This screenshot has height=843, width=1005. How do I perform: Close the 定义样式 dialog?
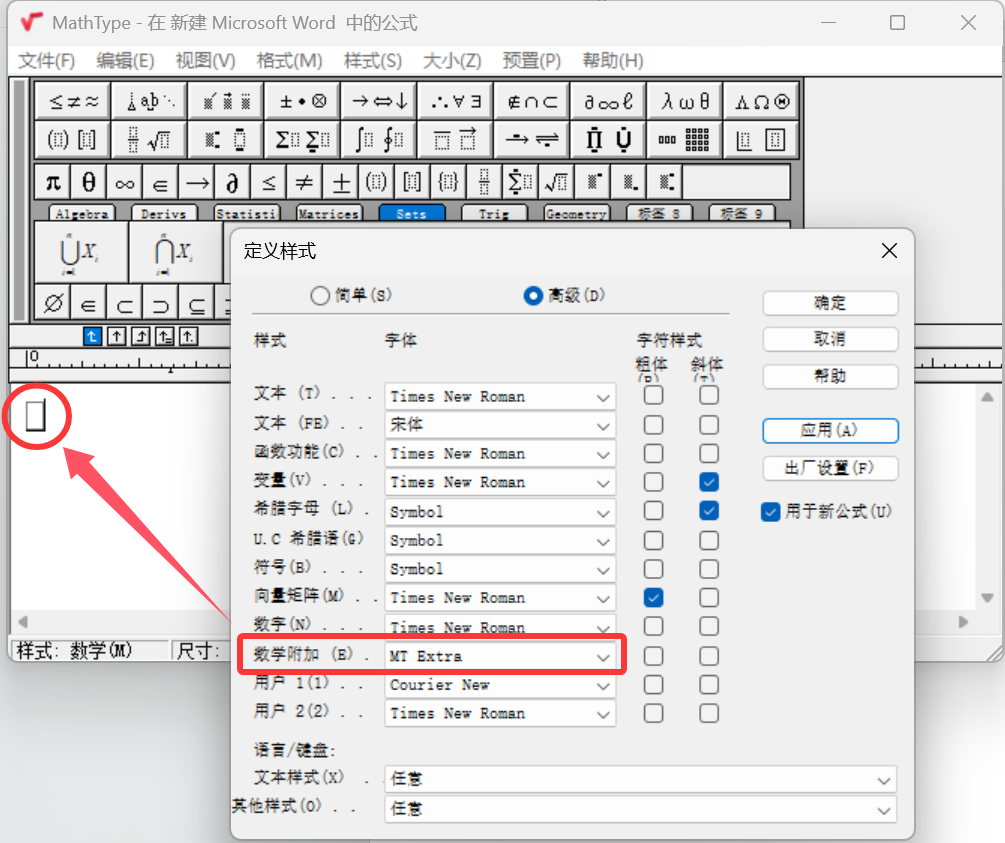889,251
